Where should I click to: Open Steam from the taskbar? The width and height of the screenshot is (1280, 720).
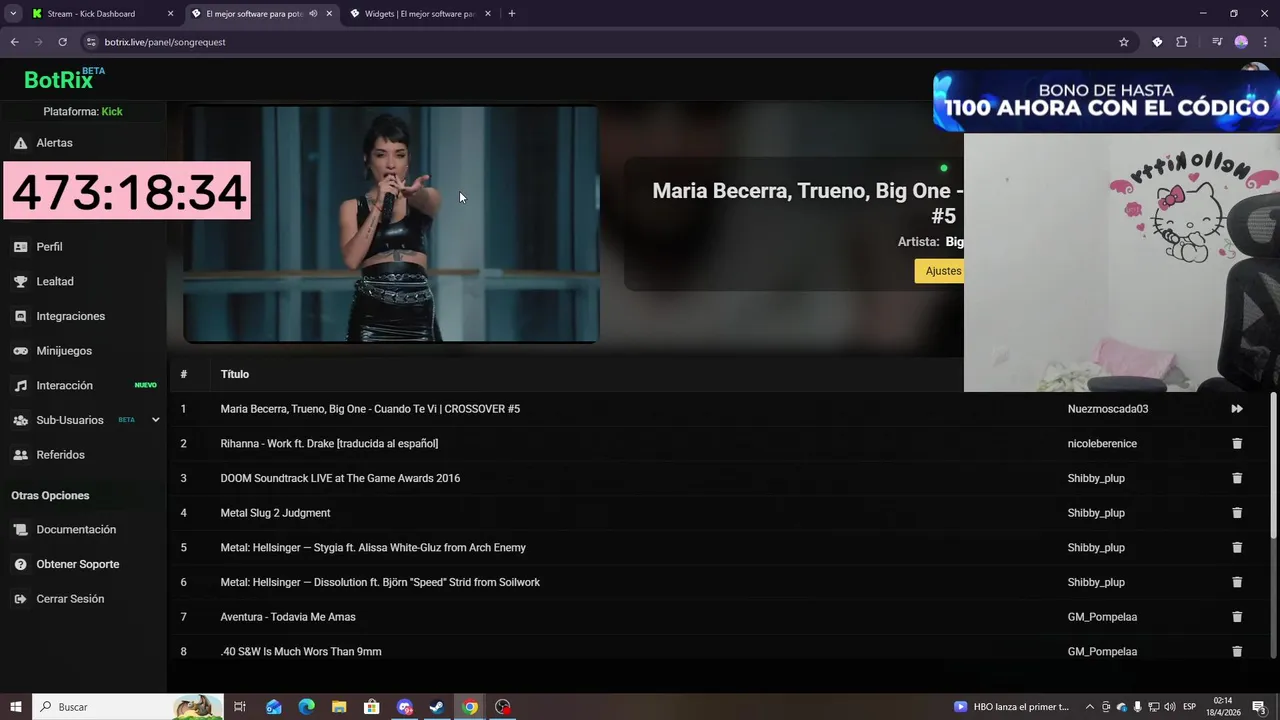pyautogui.click(x=437, y=707)
